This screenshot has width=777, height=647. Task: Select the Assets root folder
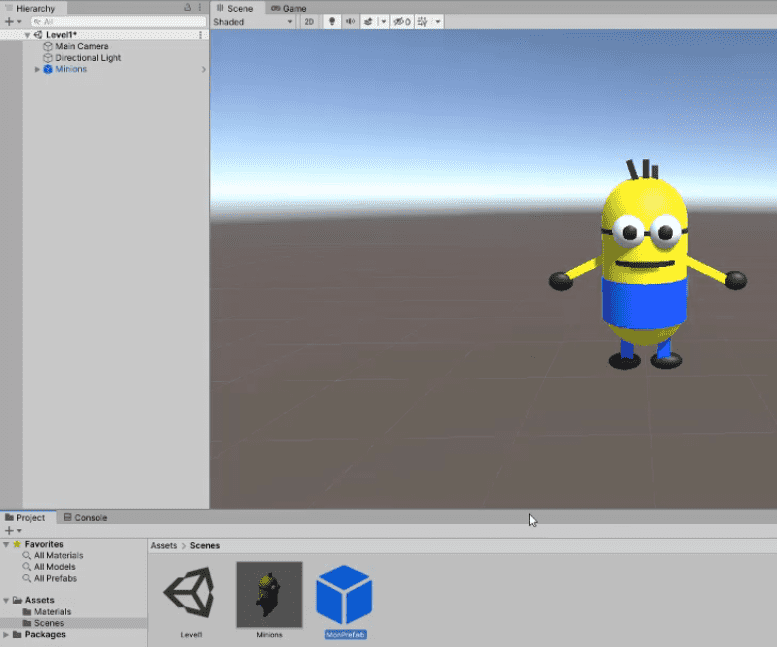tap(40, 600)
